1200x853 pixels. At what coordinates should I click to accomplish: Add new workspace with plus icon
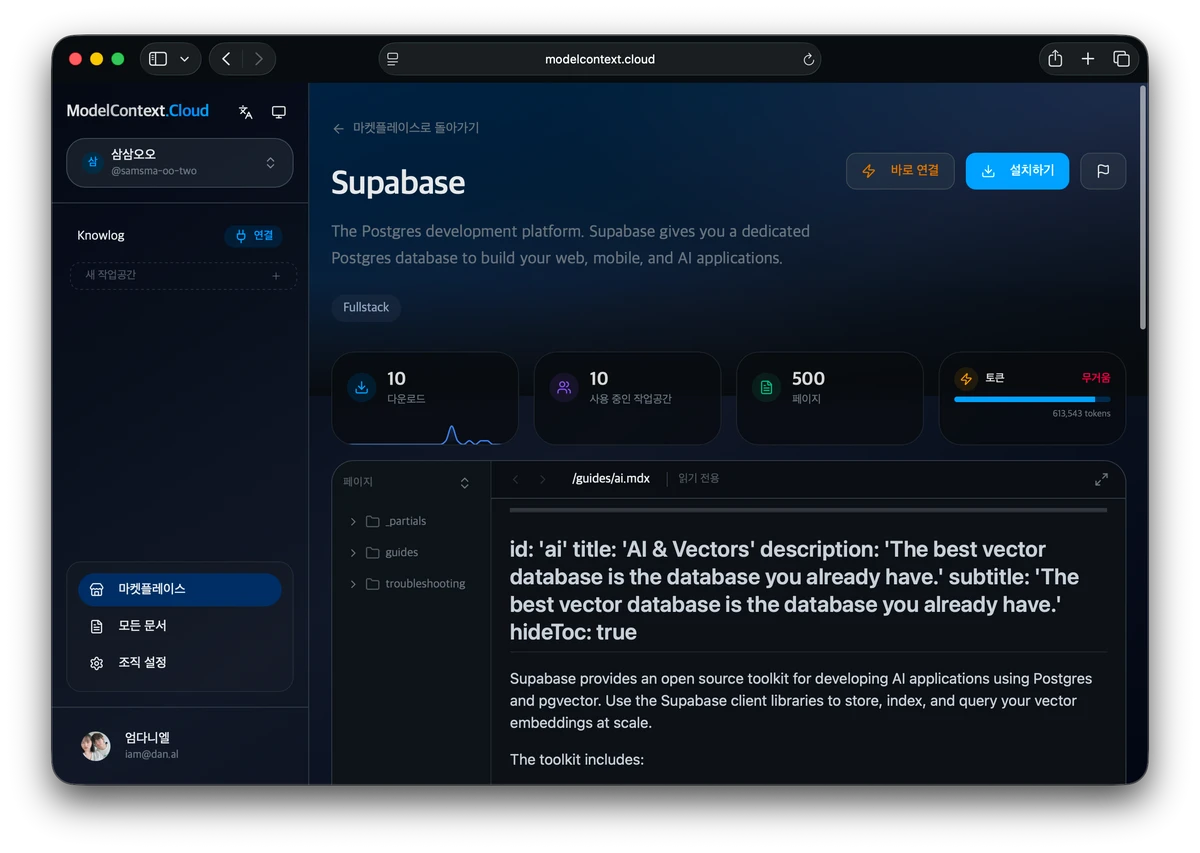[276, 275]
